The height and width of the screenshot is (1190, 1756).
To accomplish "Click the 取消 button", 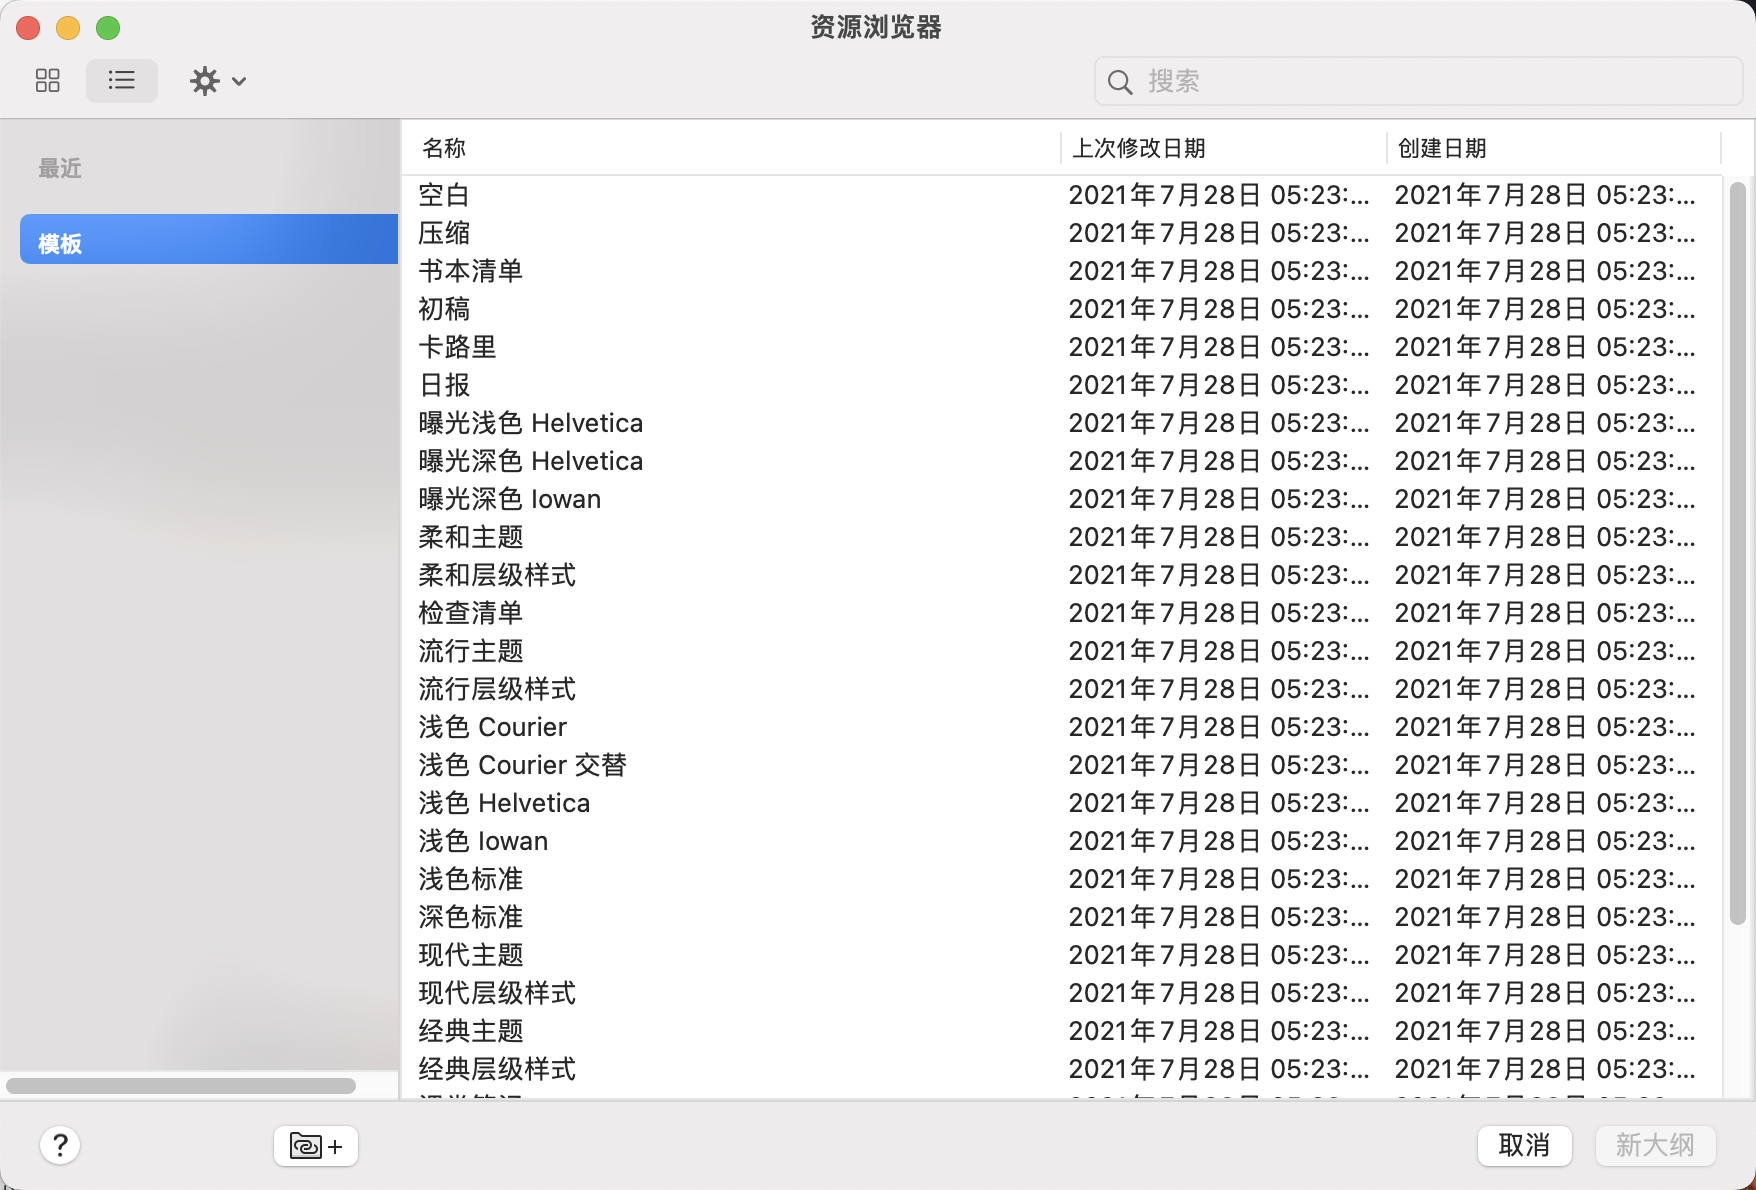I will [1525, 1145].
